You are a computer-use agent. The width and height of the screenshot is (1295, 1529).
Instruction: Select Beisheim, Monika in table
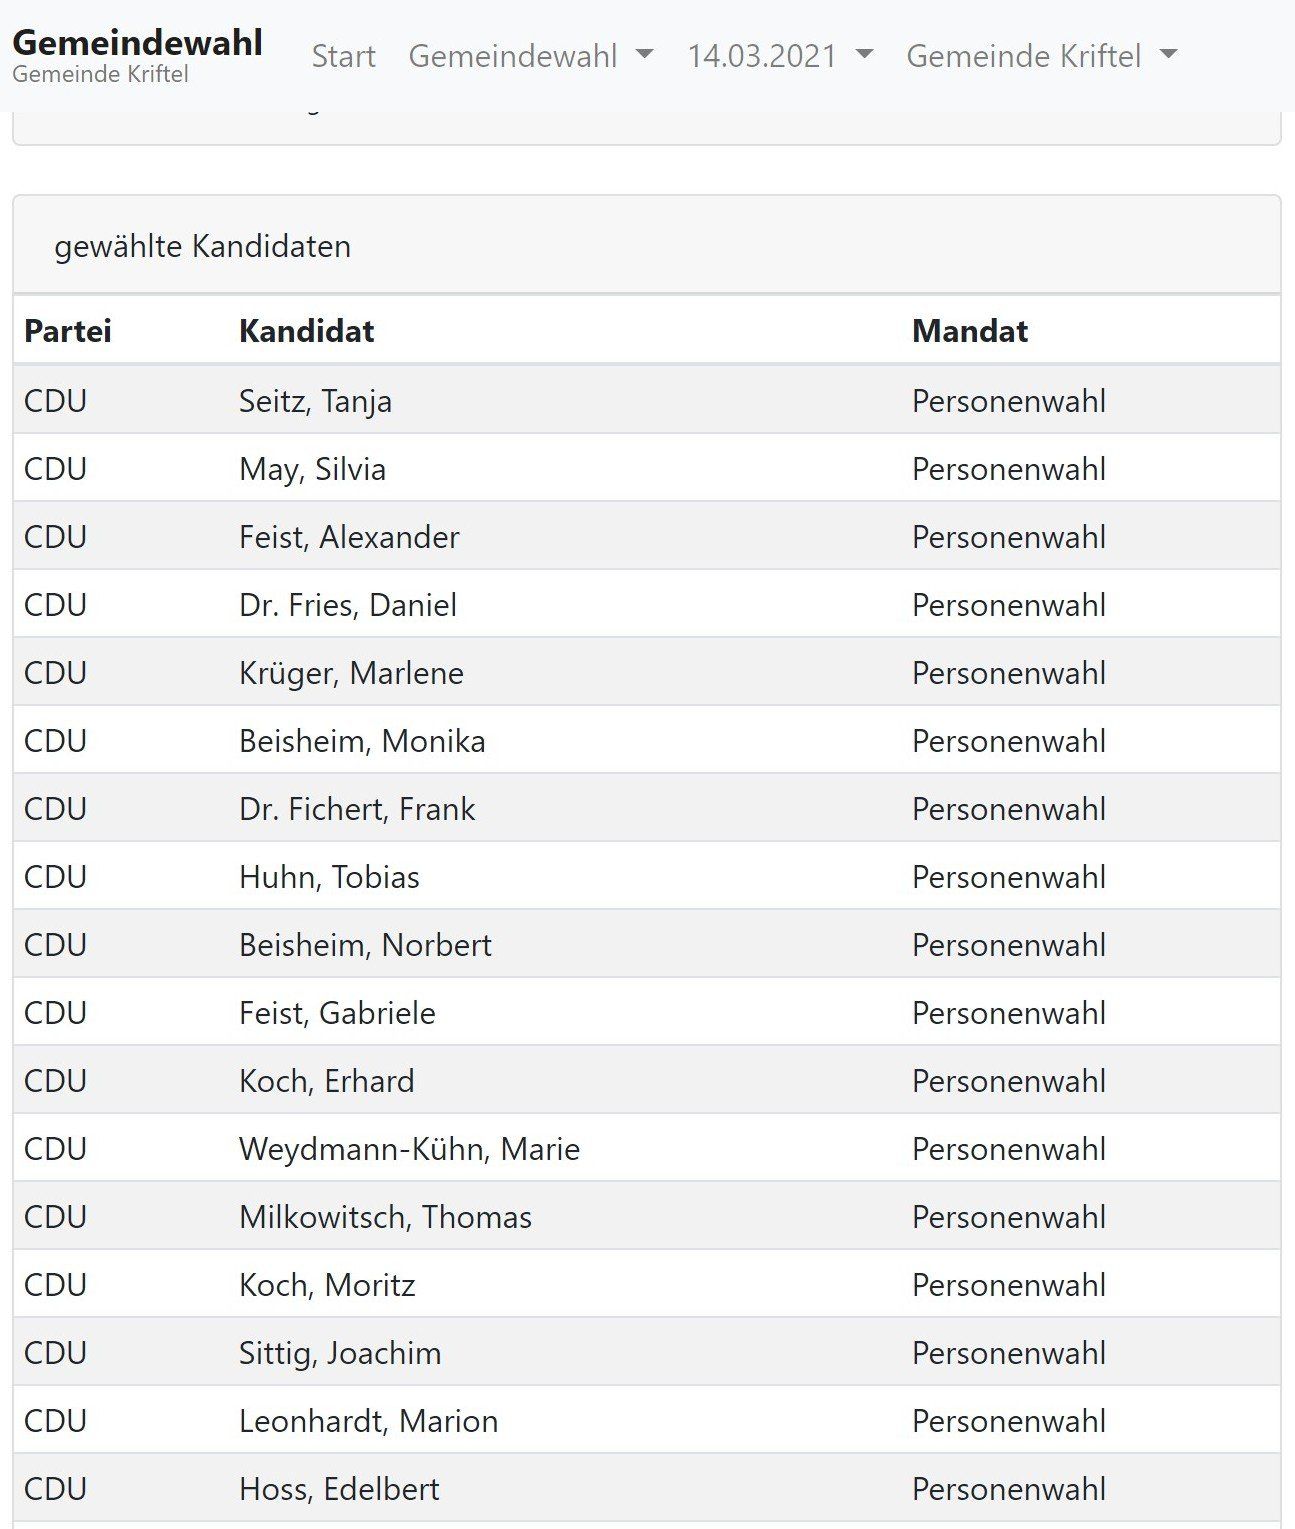362,741
